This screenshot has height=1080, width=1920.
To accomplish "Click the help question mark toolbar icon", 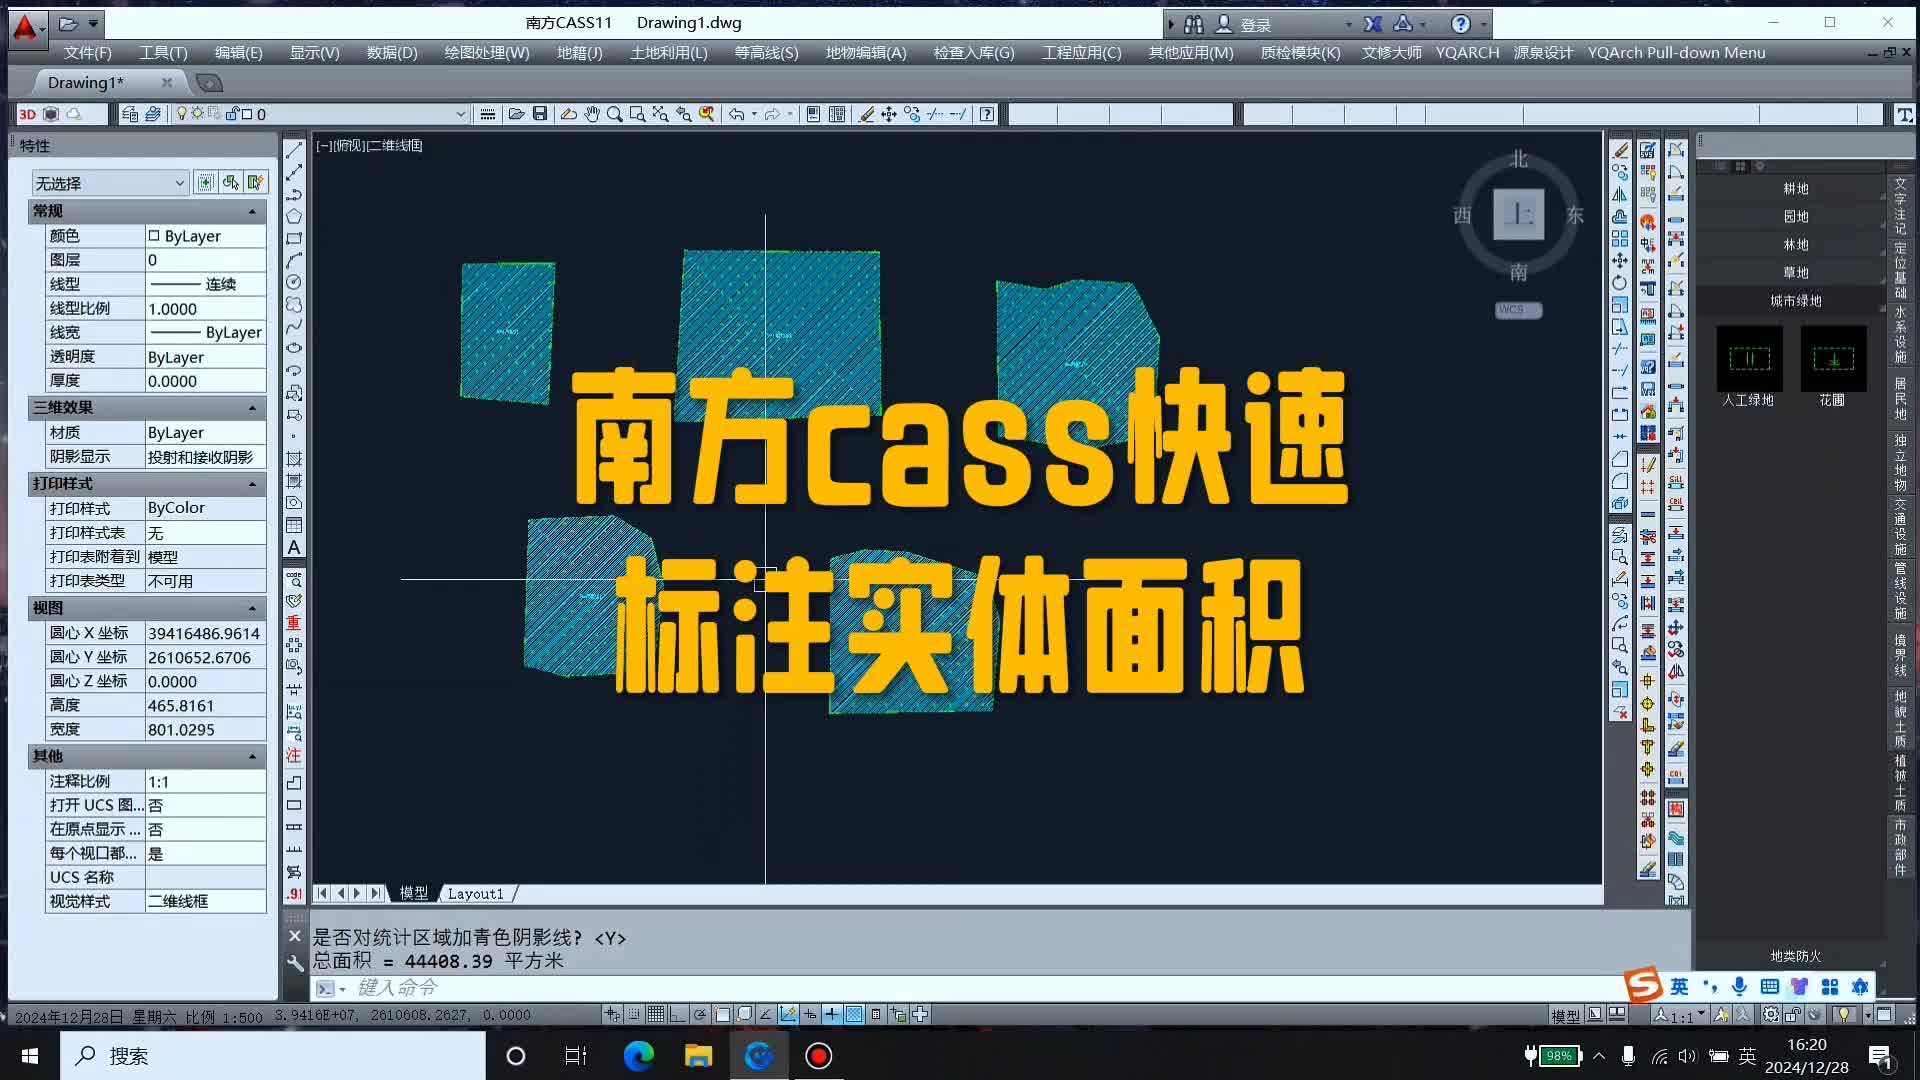I will (x=987, y=114).
